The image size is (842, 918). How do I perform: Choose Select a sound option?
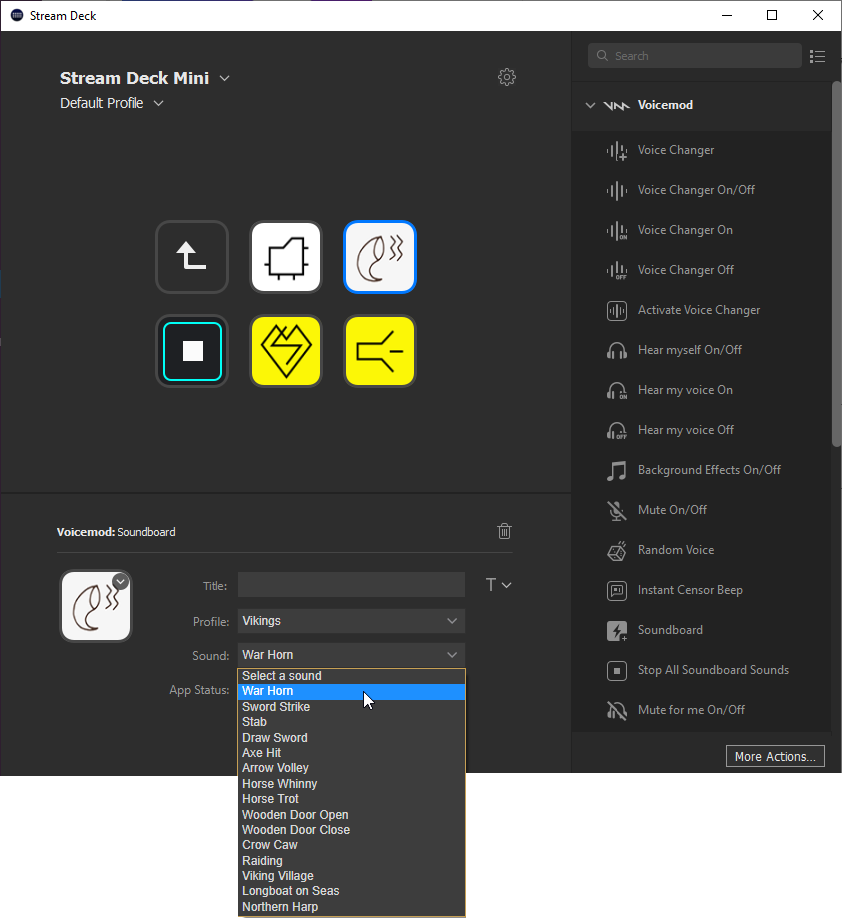pyautogui.click(x=351, y=676)
